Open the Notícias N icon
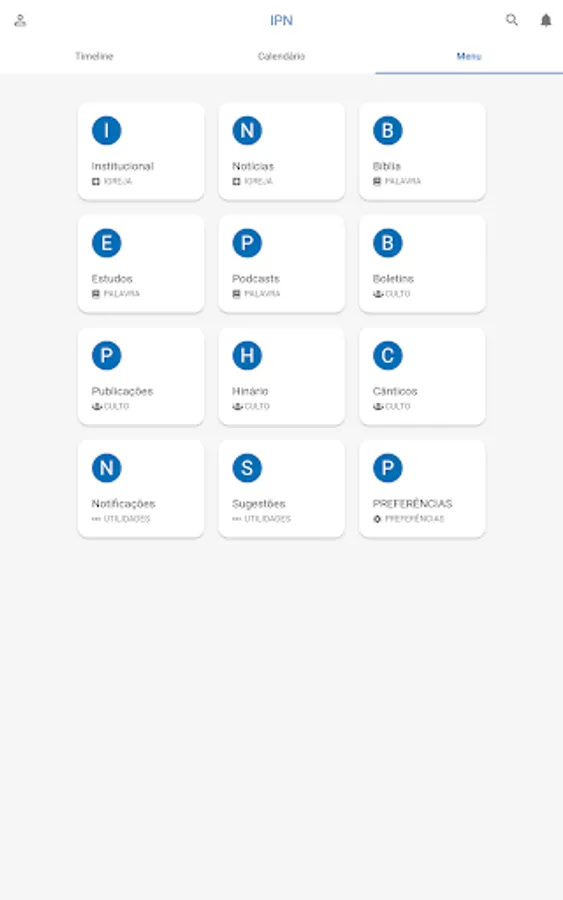Screen dimensions: 563x900 coord(247,130)
